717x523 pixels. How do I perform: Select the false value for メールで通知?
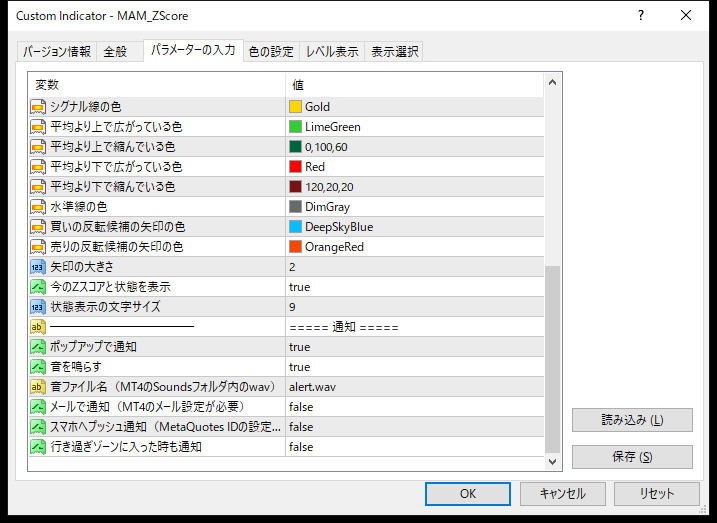(415, 407)
